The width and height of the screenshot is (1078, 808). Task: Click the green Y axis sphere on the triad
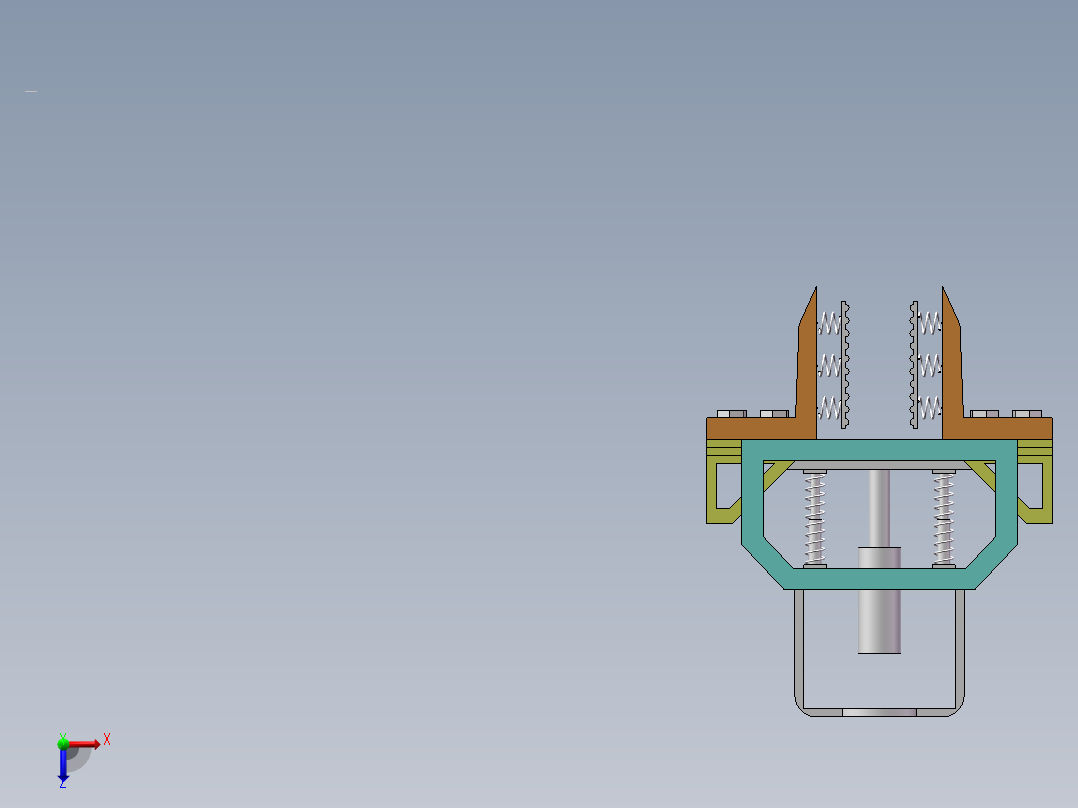pos(63,743)
